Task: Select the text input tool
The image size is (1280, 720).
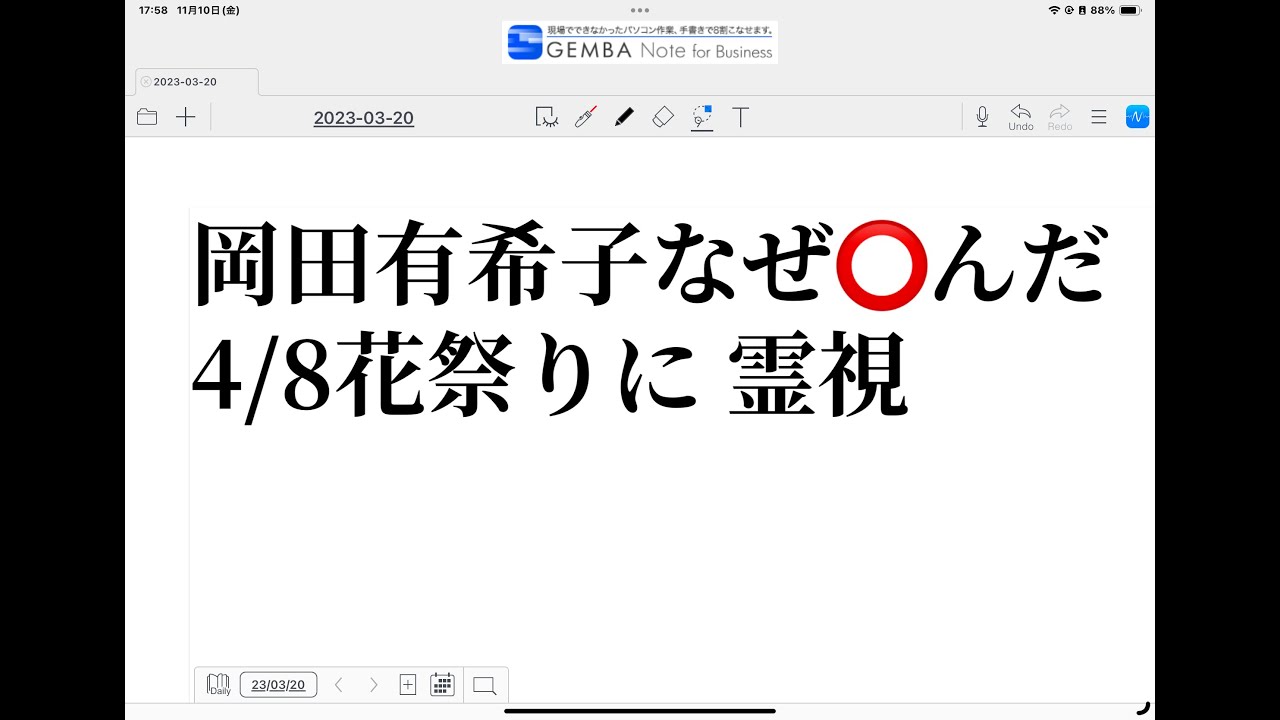Action: [741, 117]
